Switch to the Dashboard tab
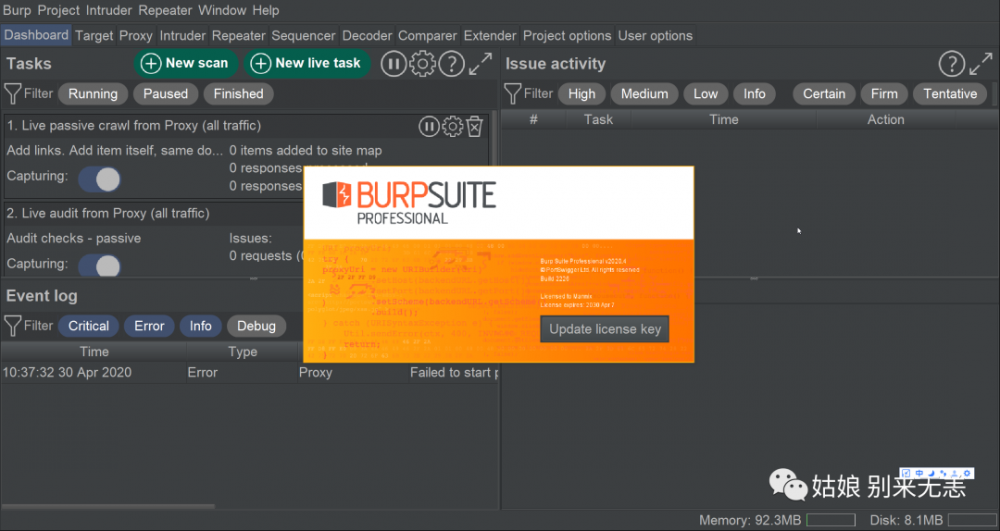 click(x=36, y=35)
